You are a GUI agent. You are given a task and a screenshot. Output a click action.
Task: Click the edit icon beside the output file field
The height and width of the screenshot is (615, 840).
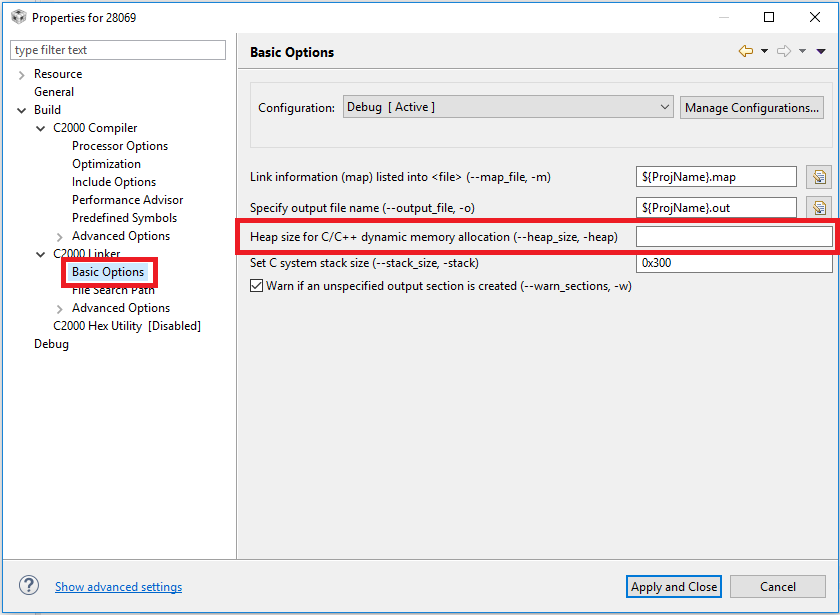(x=820, y=207)
